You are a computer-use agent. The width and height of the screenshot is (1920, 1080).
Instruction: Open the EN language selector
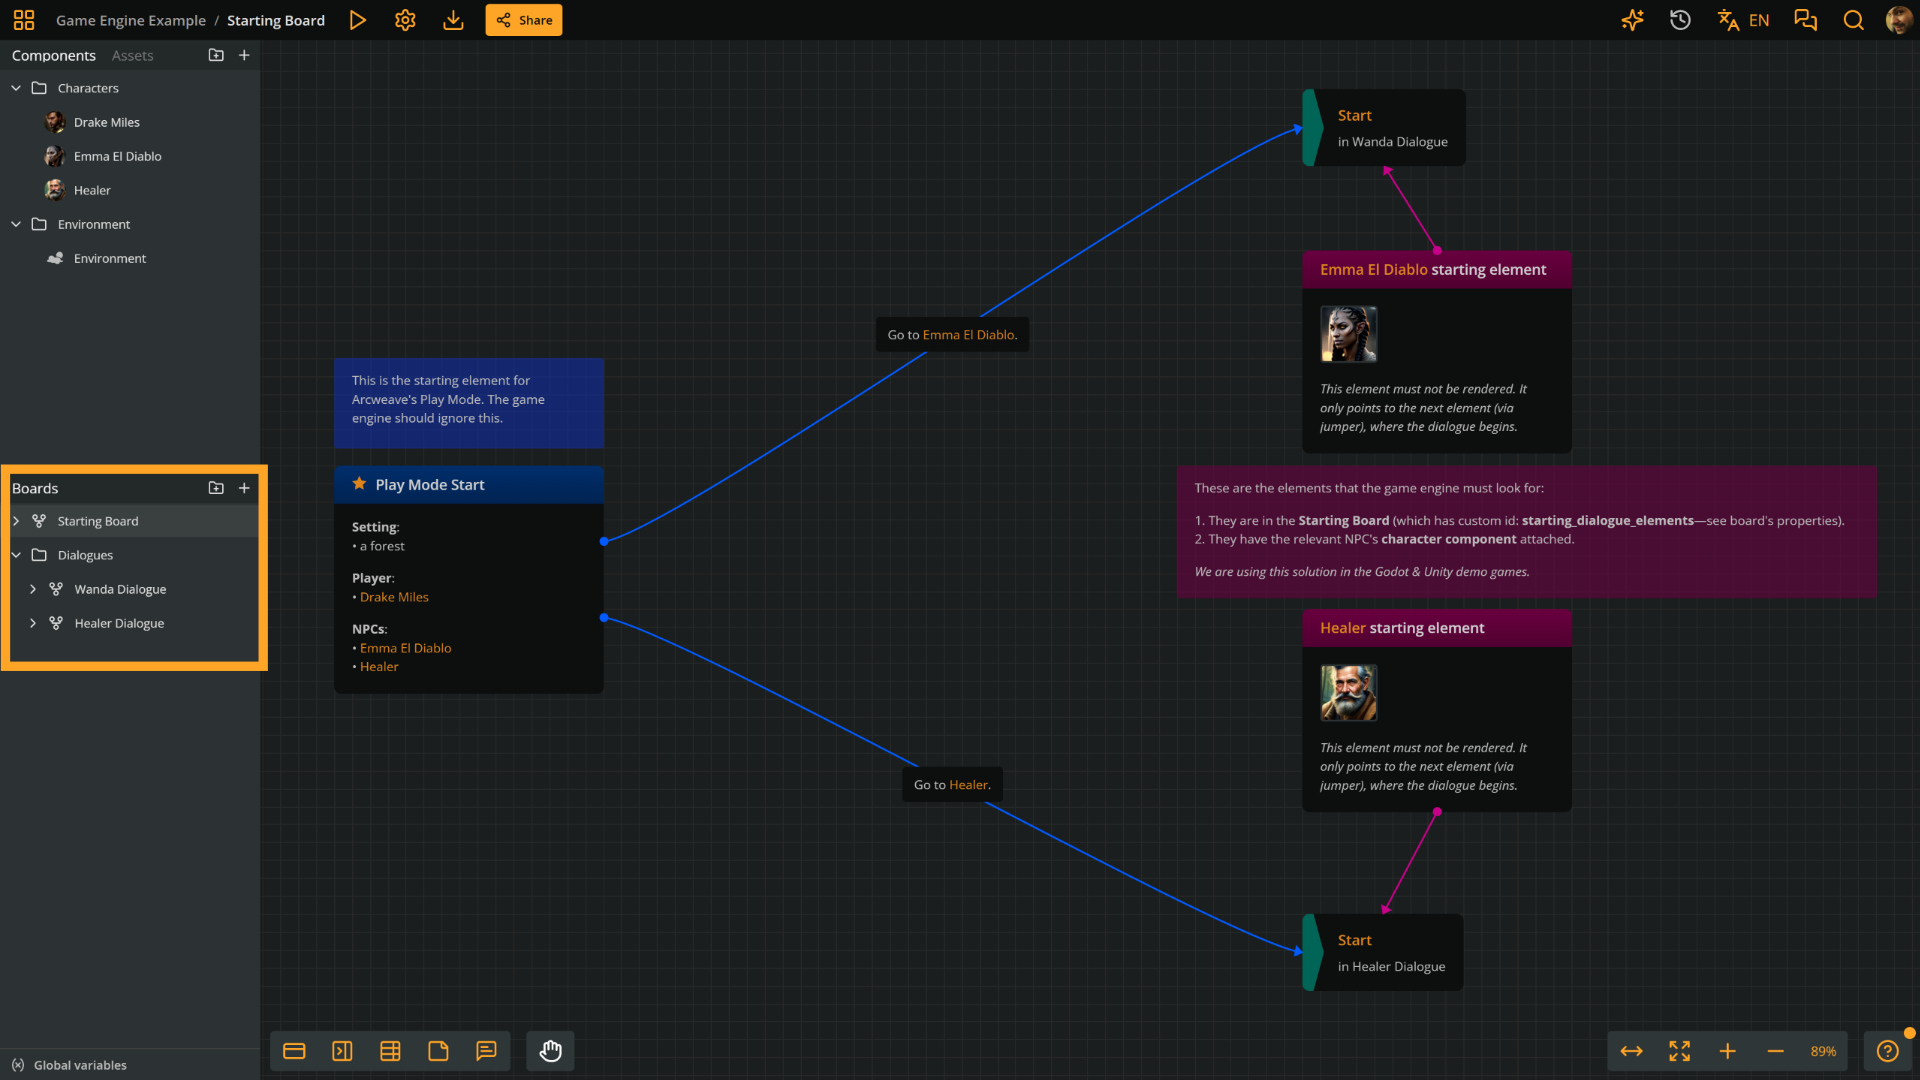click(x=1743, y=20)
